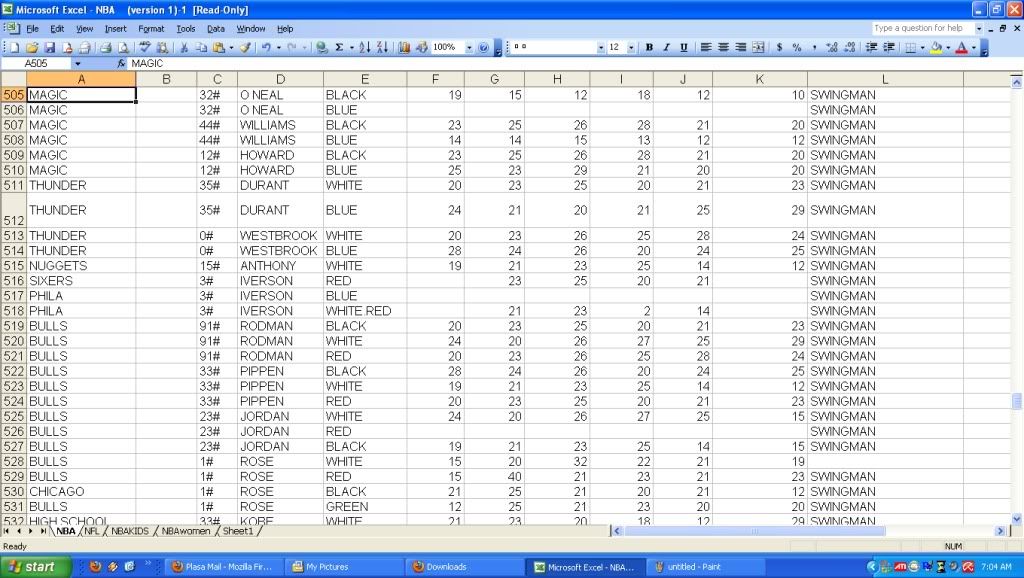Open the Format menu
Viewport: 1024px width, 578px height.
[x=151, y=29]
